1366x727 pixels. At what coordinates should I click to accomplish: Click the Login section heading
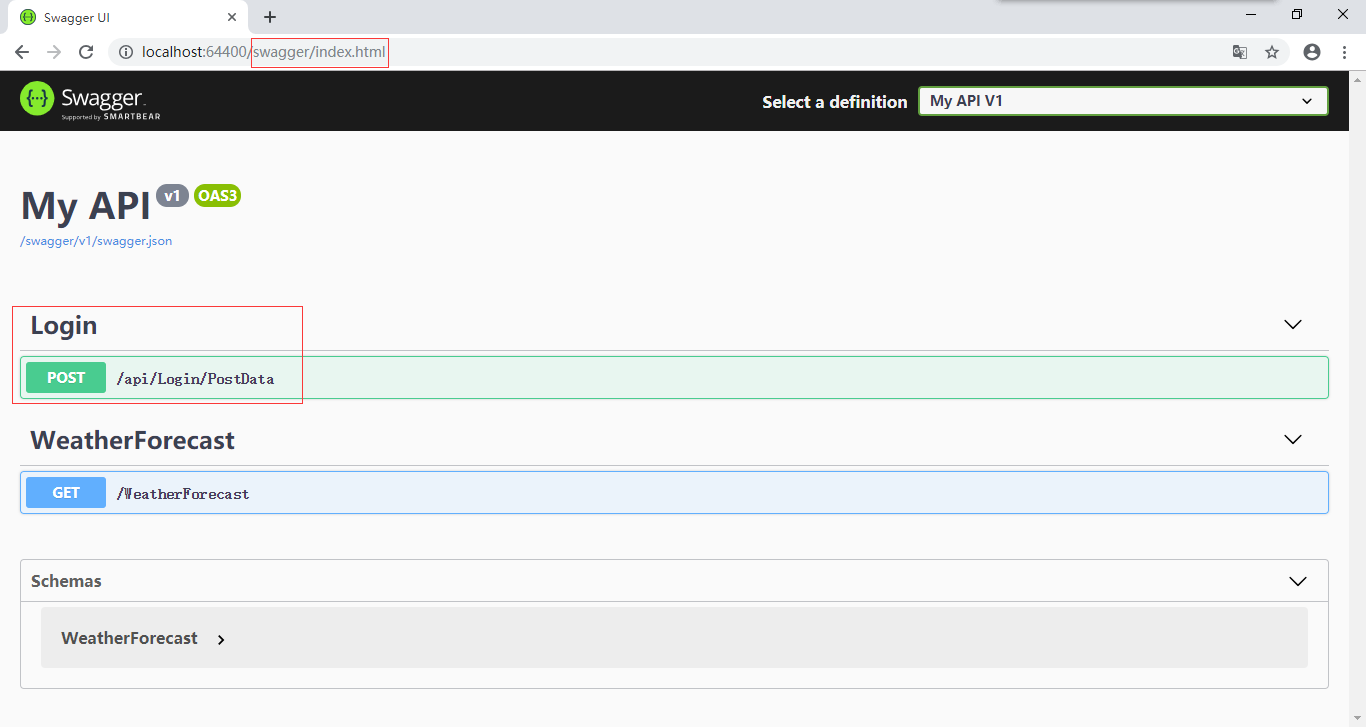(x=64, y=325)
